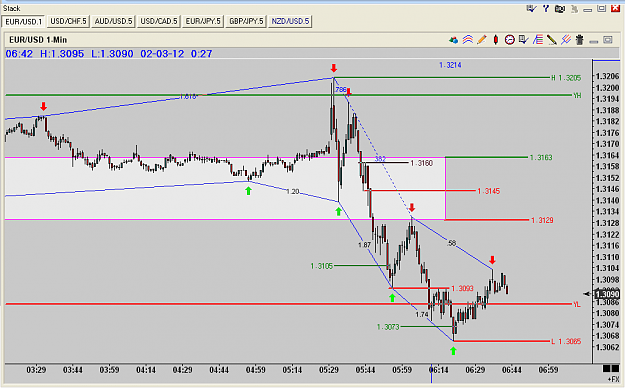The height and width of the screenshot is (388, 625).
Task: Click the 1.87 ratio label on chart
Action: [364, 245]
